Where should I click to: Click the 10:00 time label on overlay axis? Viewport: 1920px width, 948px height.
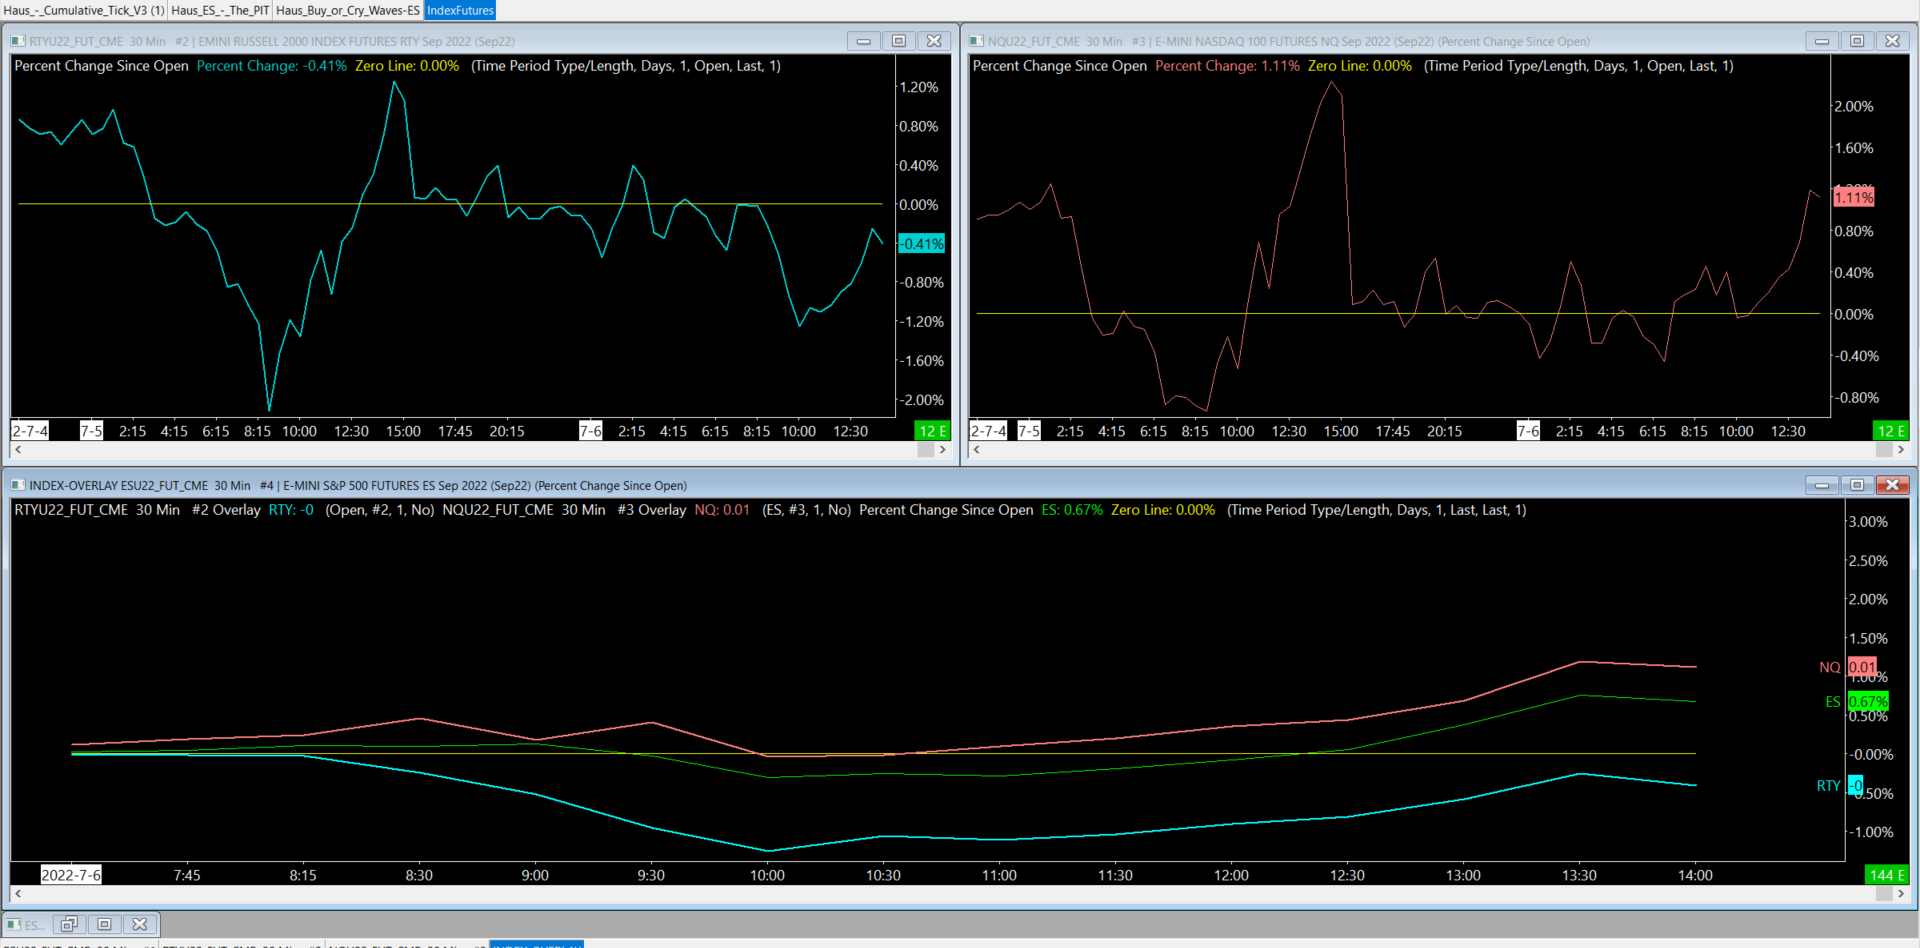[767, 875]
